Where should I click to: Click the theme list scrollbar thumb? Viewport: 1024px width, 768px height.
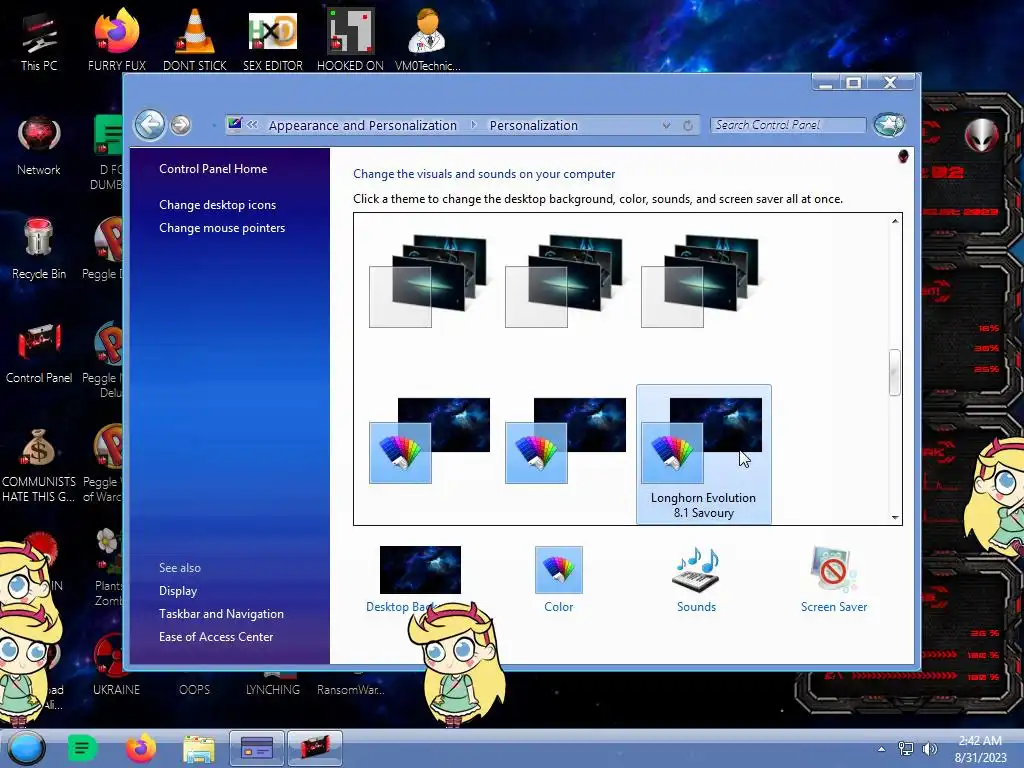895,372
